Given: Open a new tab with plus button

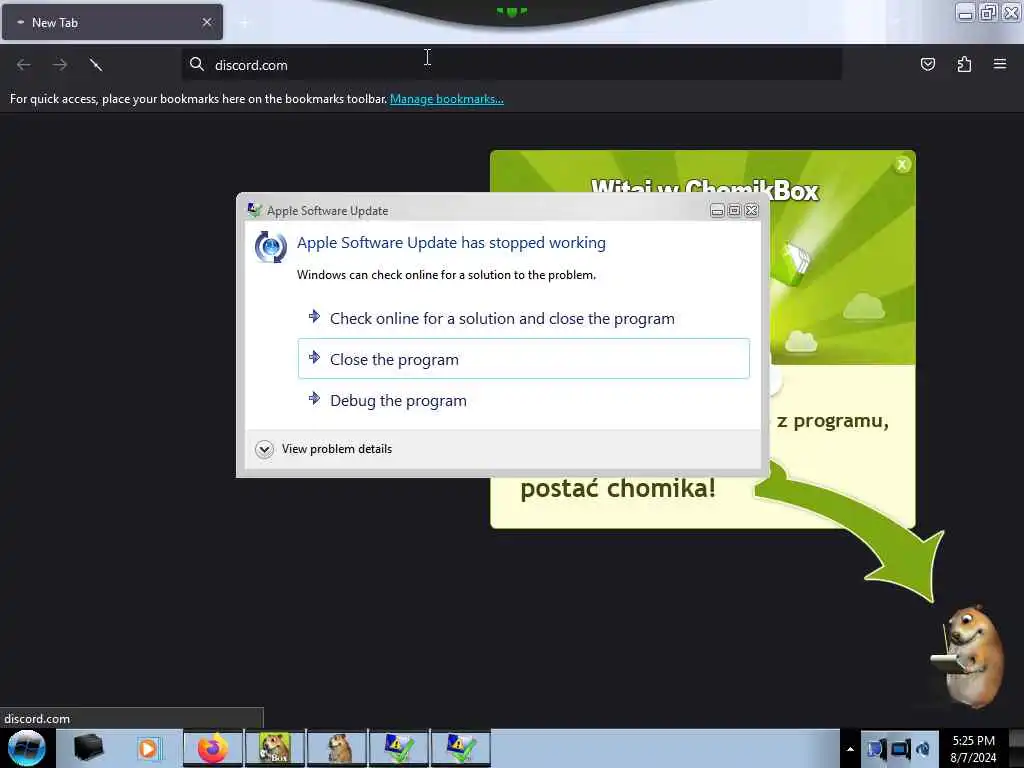Looking at the screenshot, I should [x=244, y=23].
